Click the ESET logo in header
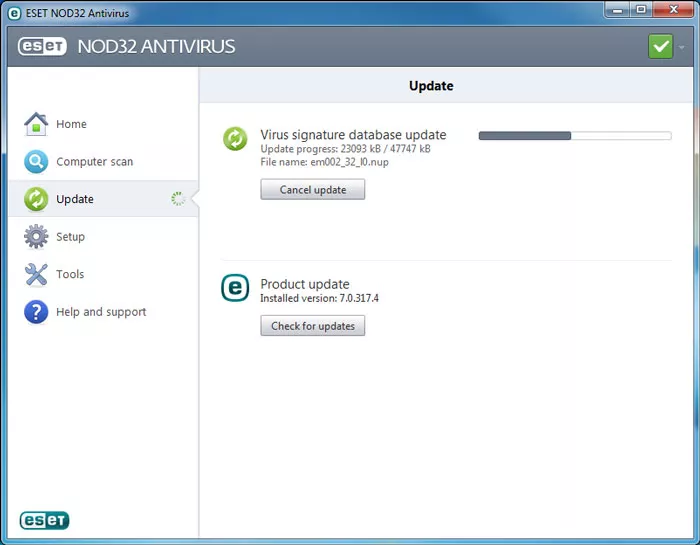The width and height of the screenshot is (700, 545). click(42, 46)
